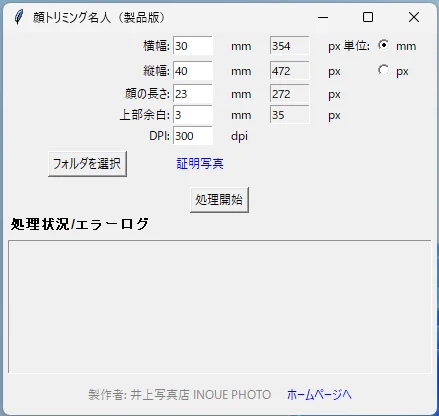Click the 上部余白 mm input field

tap(193, 115)
